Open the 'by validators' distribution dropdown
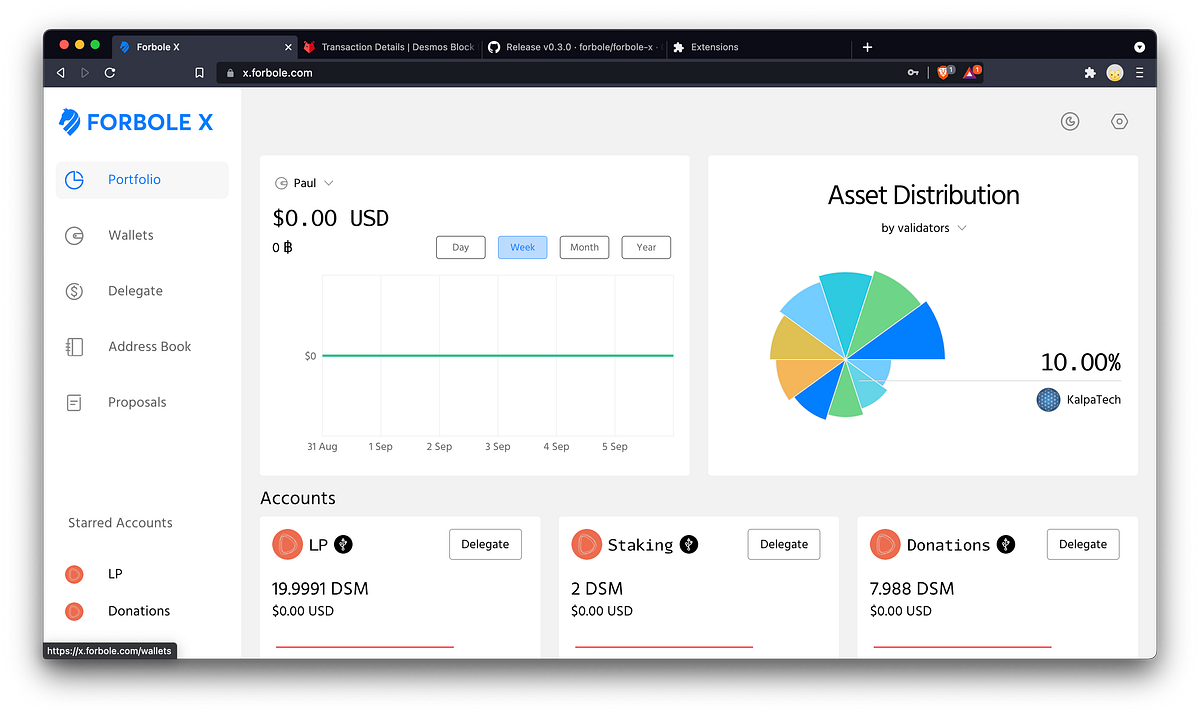Viewport: 1200px width, 716px height. pyautogui.click(x=922, y=227)
